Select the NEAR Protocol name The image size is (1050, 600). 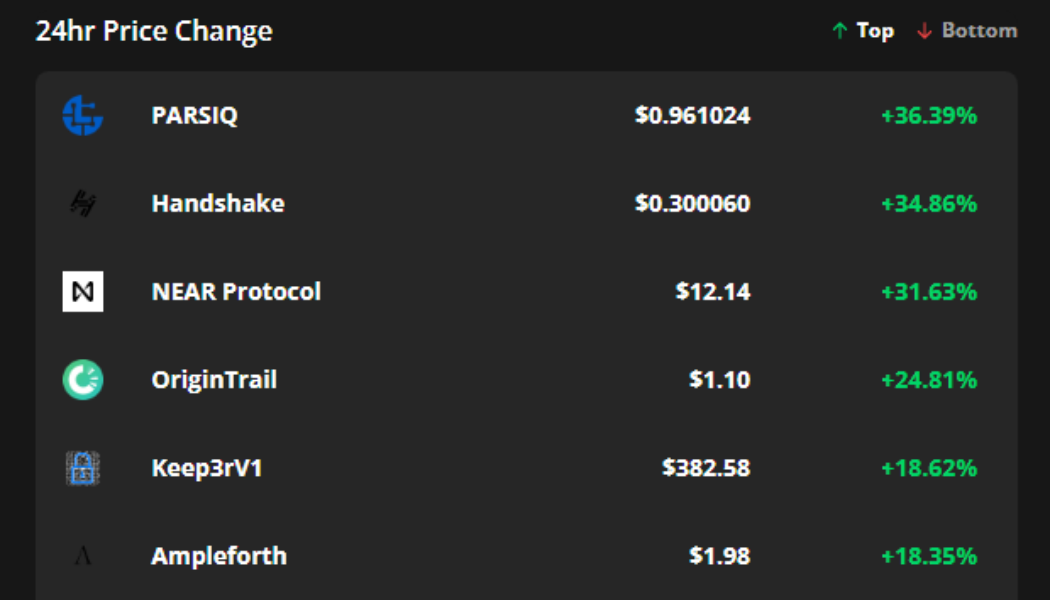click(236, 292)
